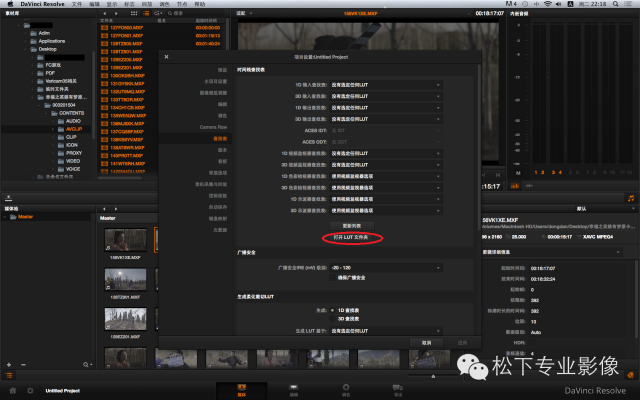
Task: Open the 1D 输出查找表 dropdown
Action: coord(386,108)
